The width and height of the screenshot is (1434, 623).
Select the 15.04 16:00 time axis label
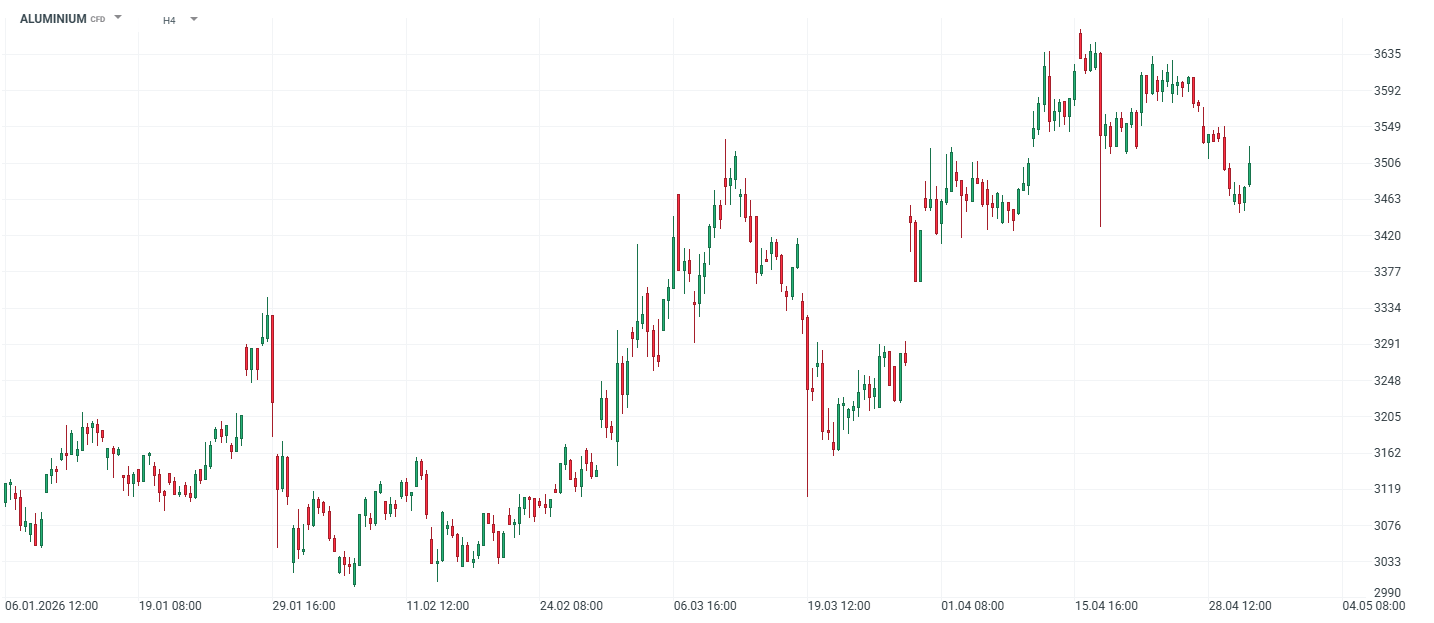point(1106,606)
